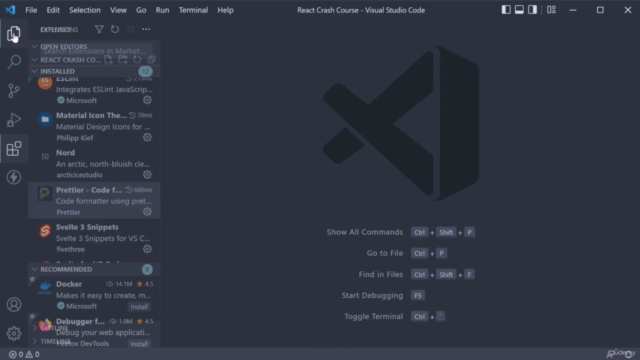The image size is (640, 360).
Task: Toggle Secondary Side Bar layout button
Action: click(x=532, y=10)
